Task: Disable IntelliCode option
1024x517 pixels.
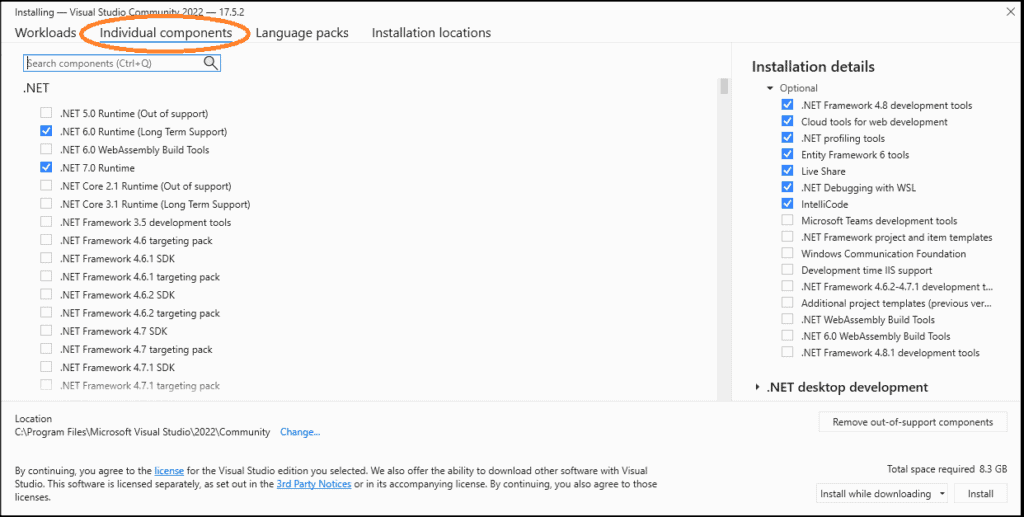Action: click(x=788, y=204)
